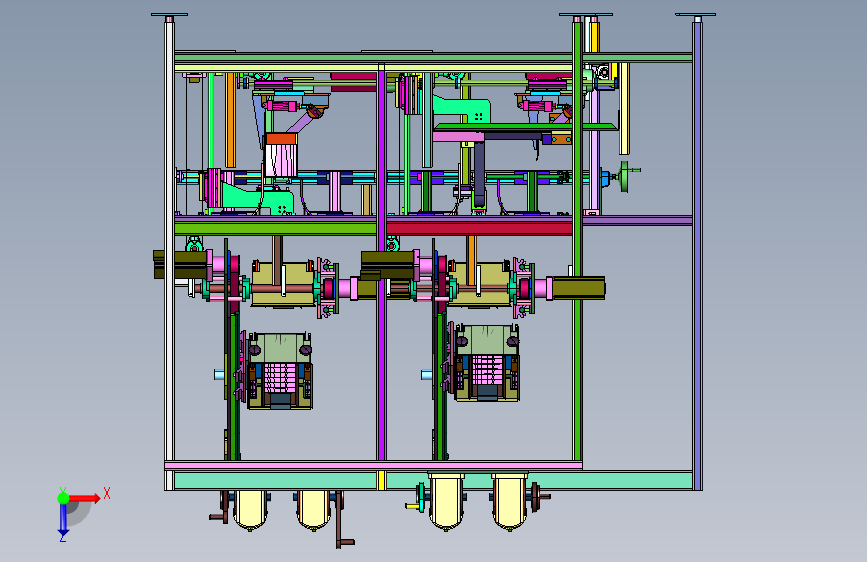Select the magenta central vertical post

[381, 261]
